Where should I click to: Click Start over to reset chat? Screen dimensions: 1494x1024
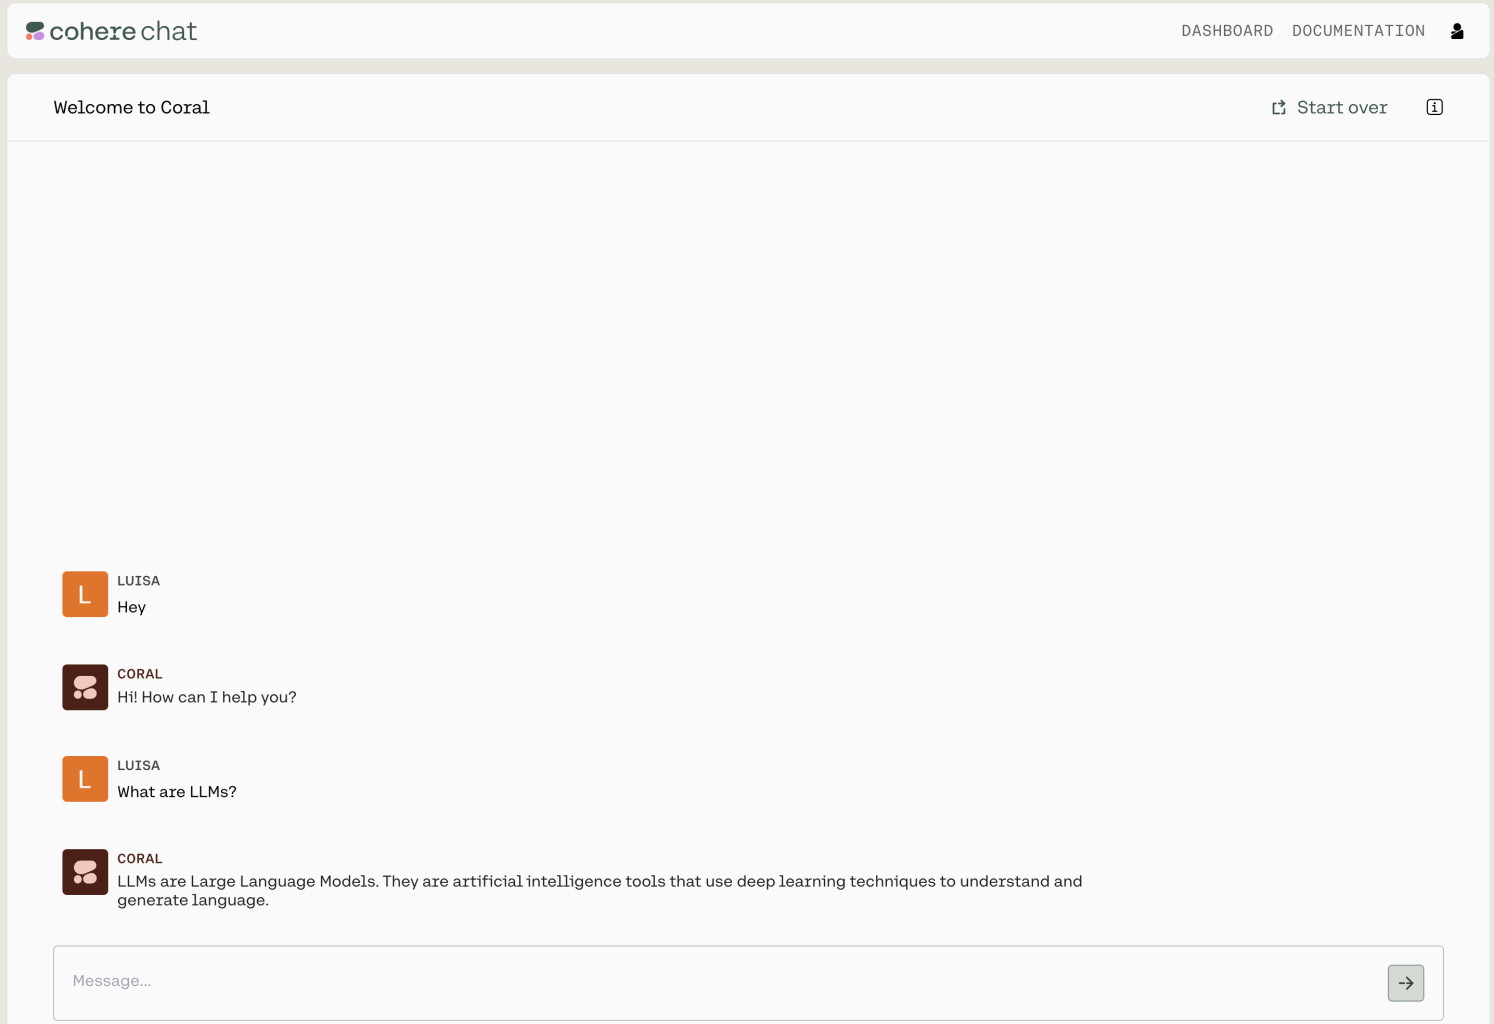click(x=1330, y=107)
